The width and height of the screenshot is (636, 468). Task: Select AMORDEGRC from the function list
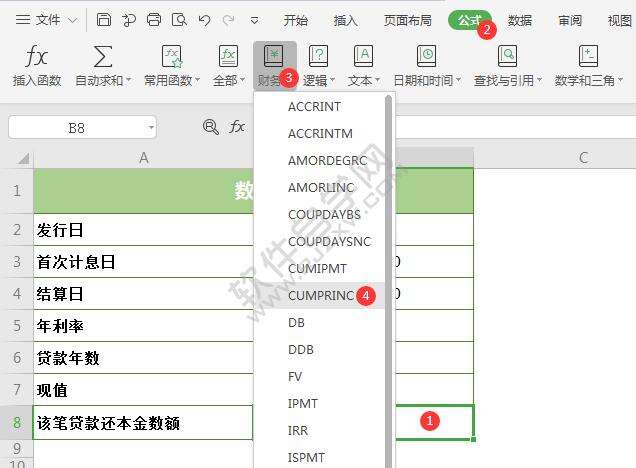(x=320, y=161)
